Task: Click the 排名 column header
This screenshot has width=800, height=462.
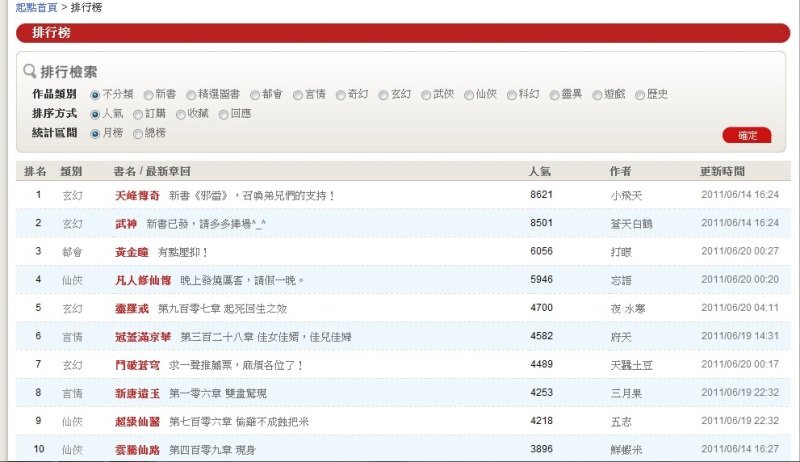Action: tap(35, 171)
